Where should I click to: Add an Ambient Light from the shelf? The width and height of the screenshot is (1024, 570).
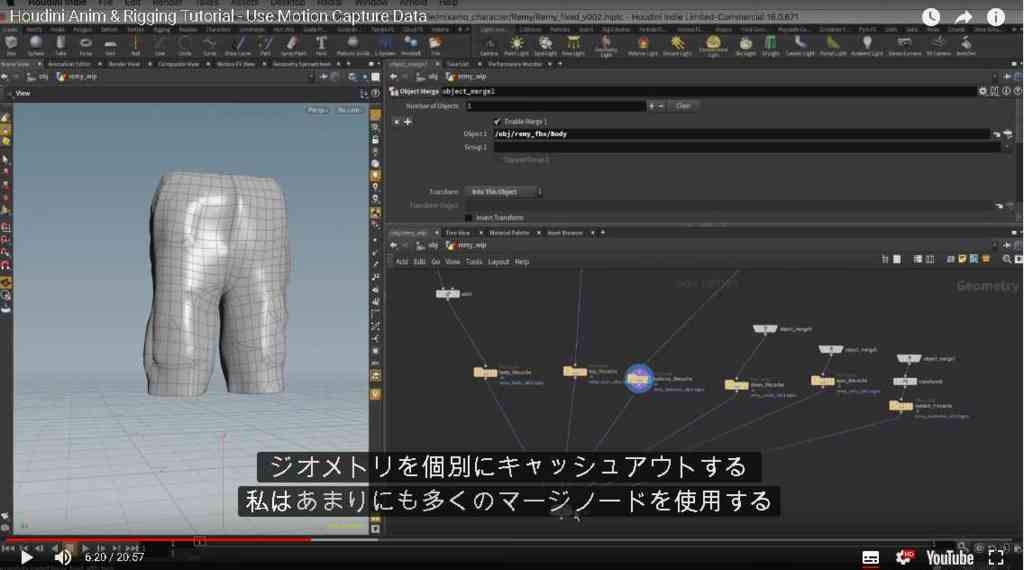(867, 45)
